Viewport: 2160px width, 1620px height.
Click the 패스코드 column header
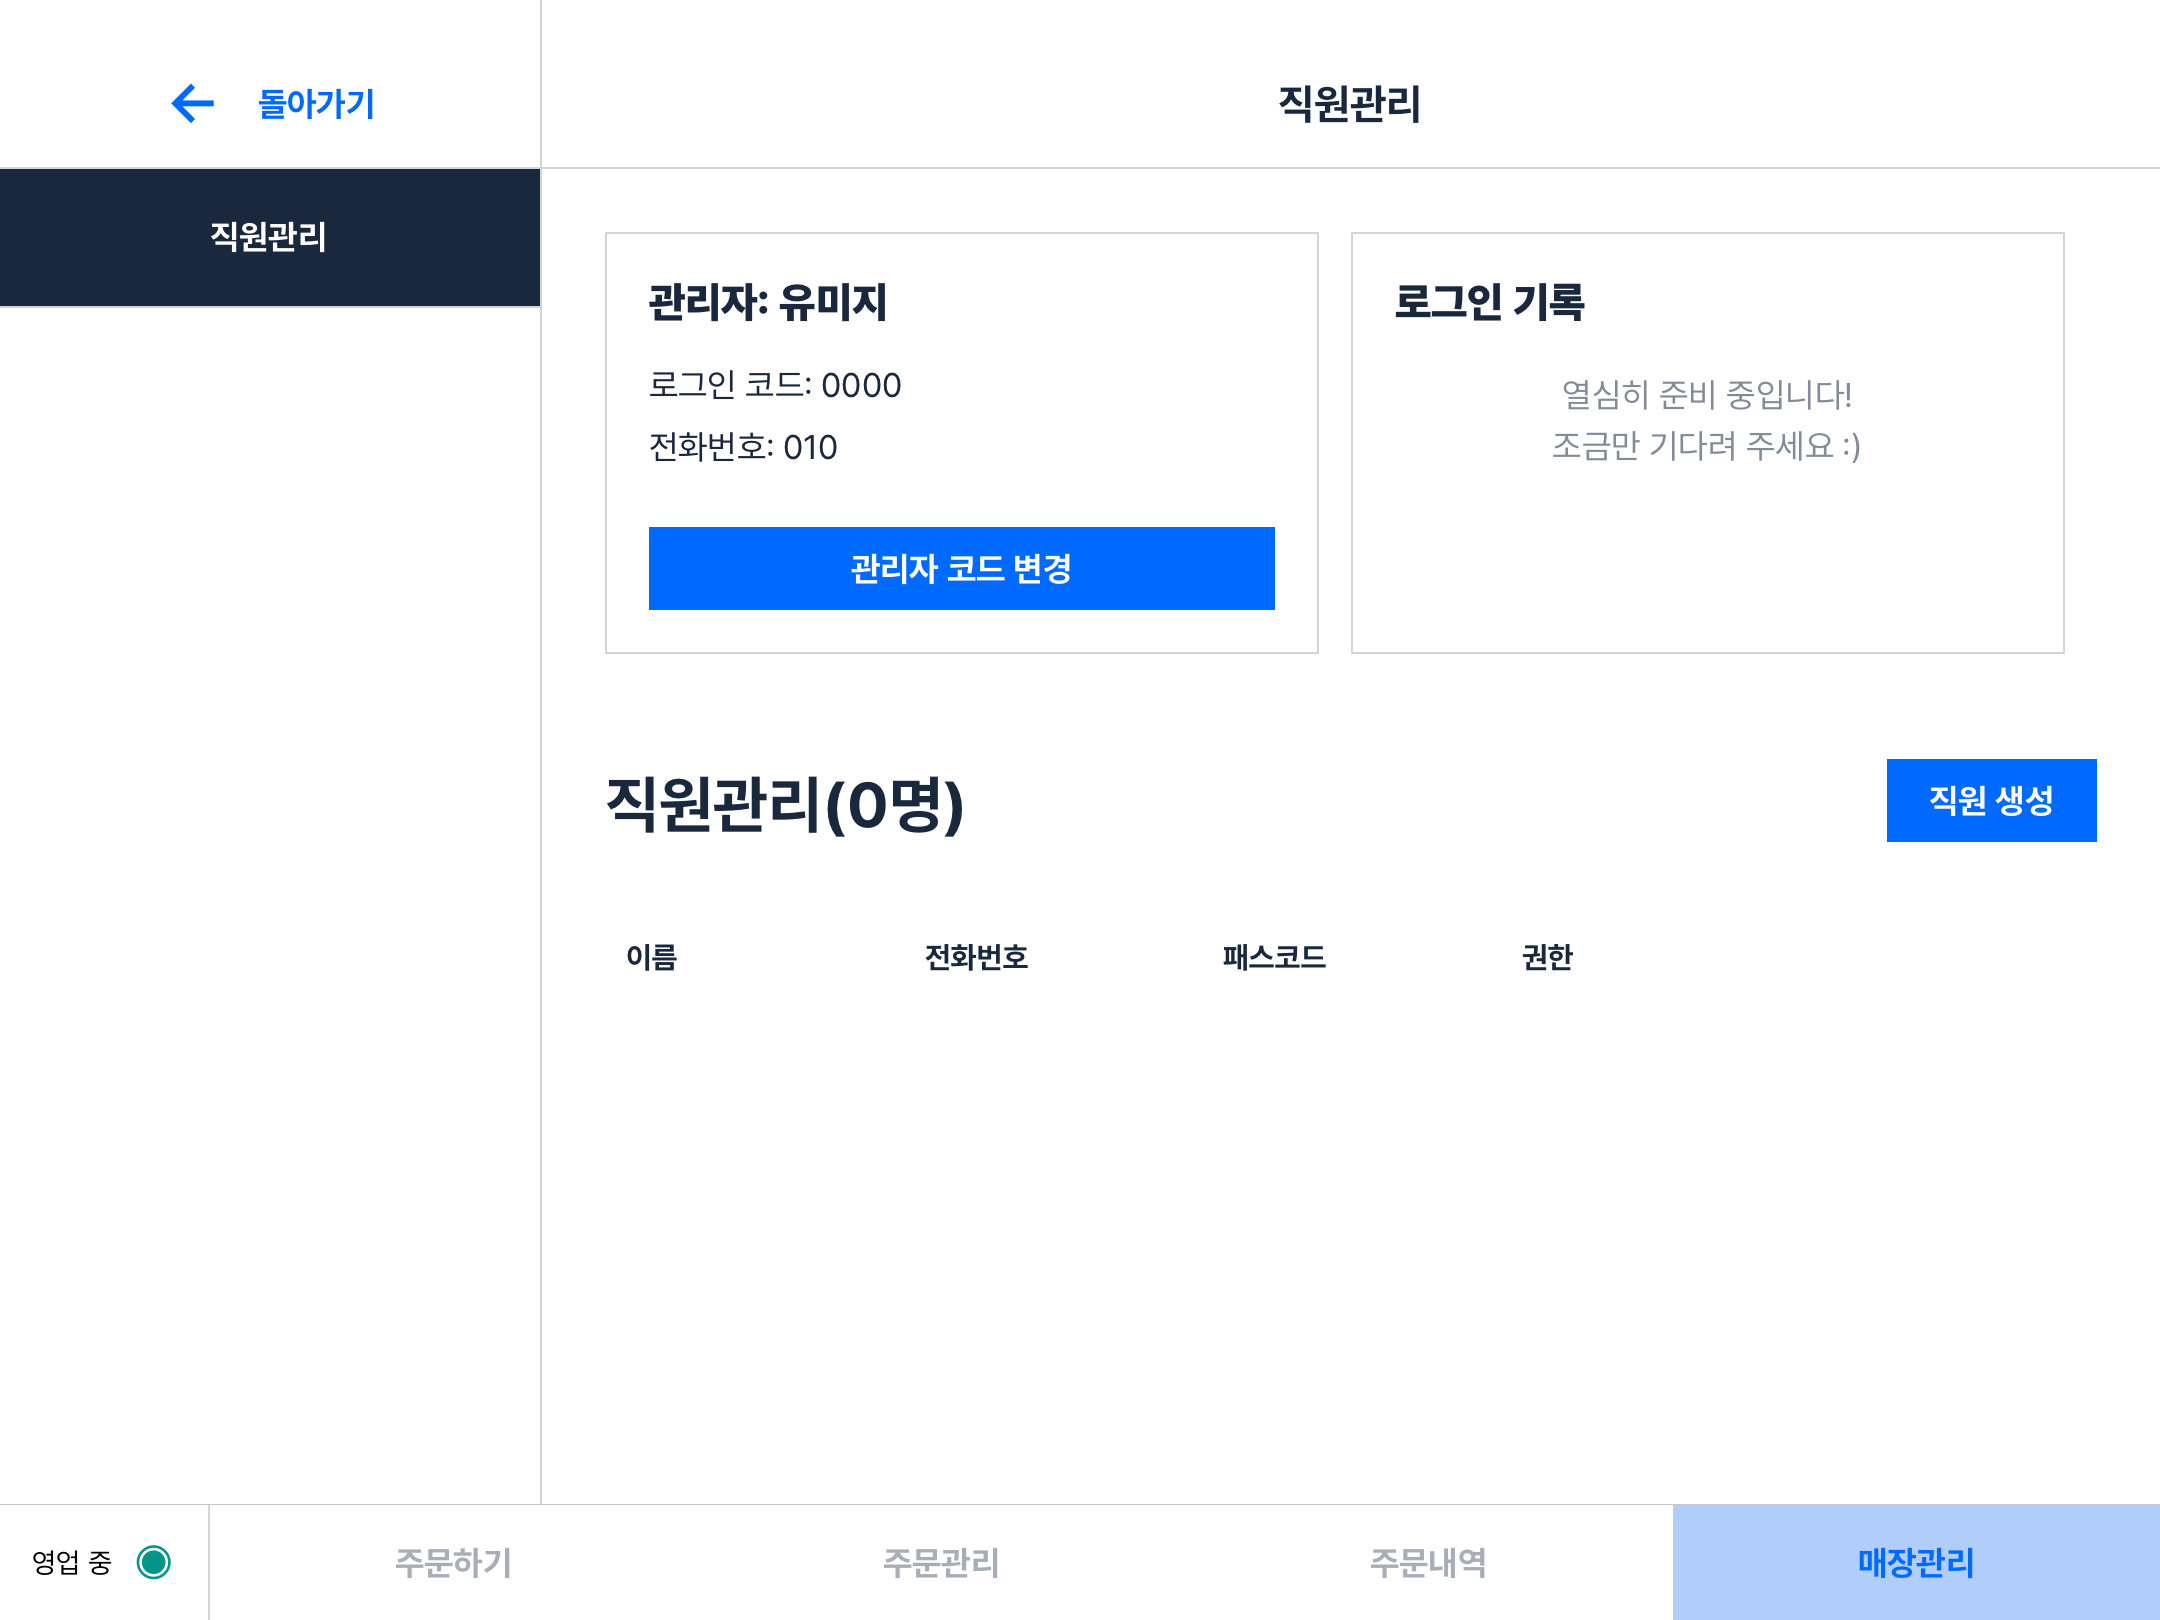(1274, 957)
